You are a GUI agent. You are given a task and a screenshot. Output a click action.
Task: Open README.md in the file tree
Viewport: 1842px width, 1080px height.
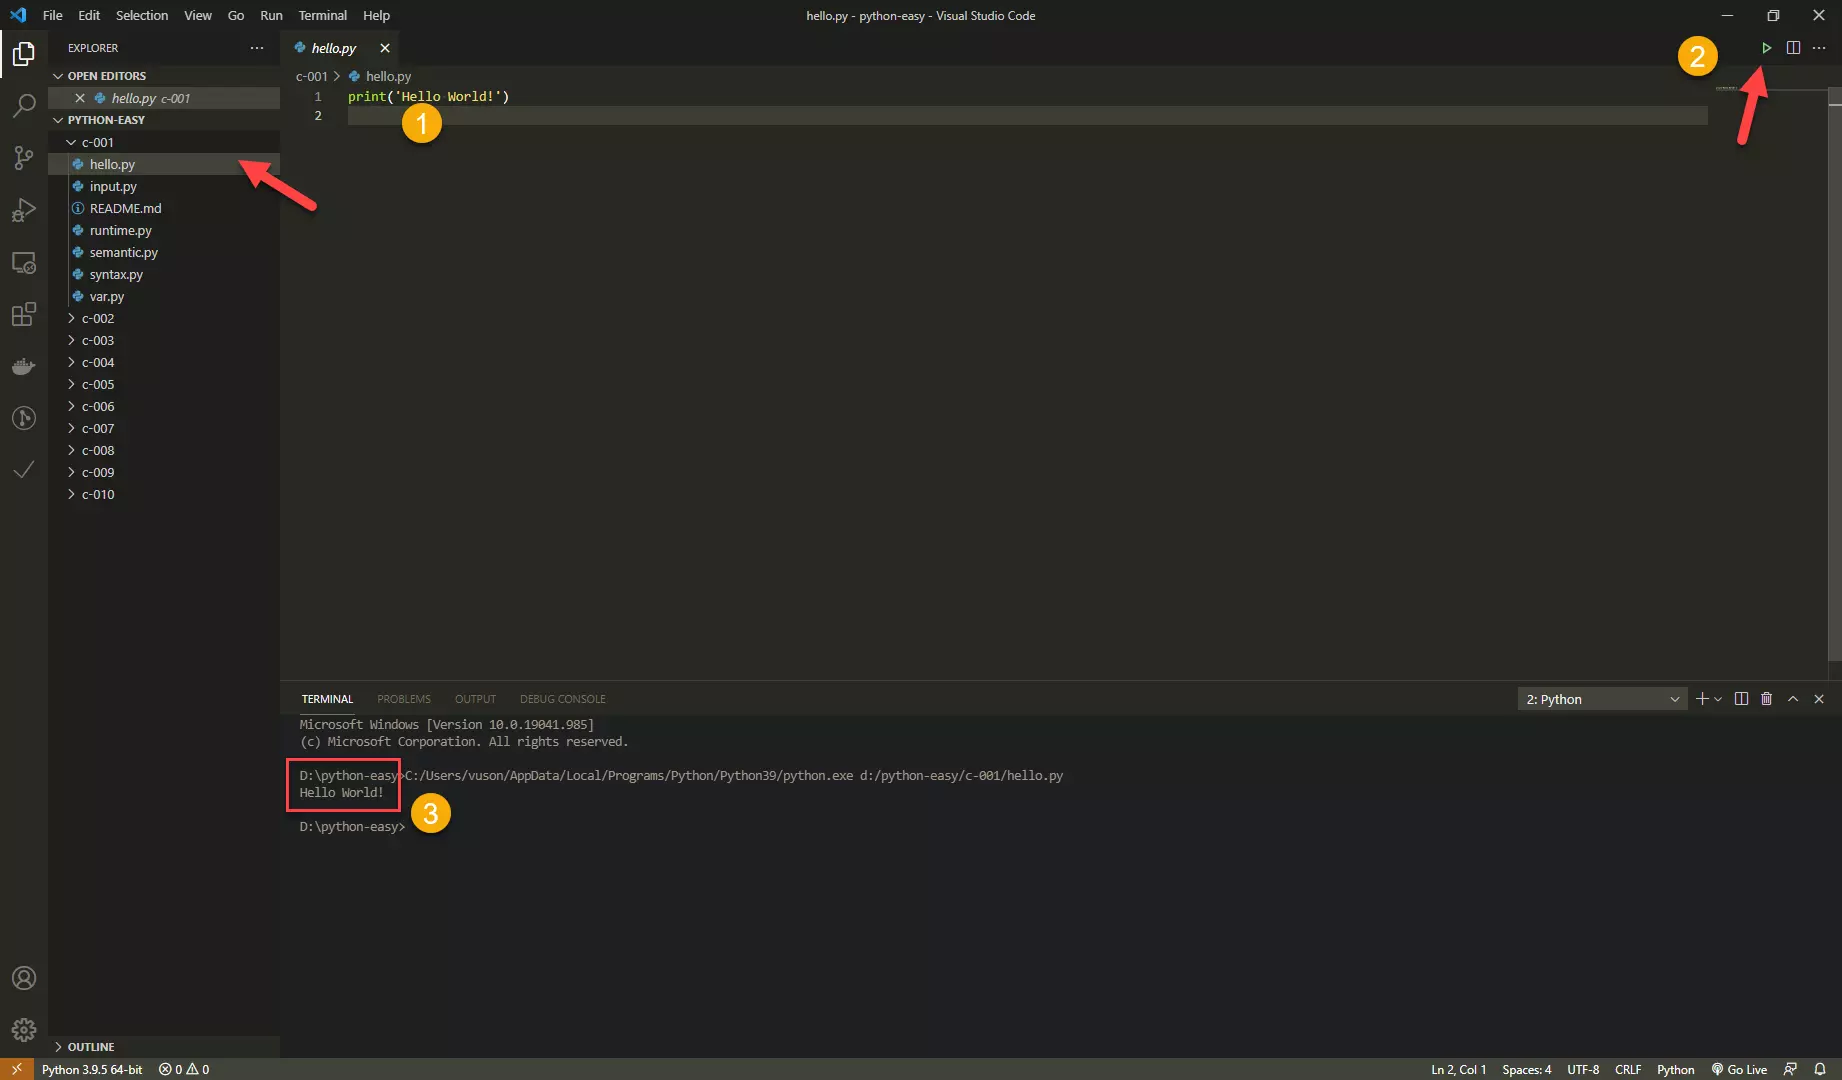click(164, 208)
